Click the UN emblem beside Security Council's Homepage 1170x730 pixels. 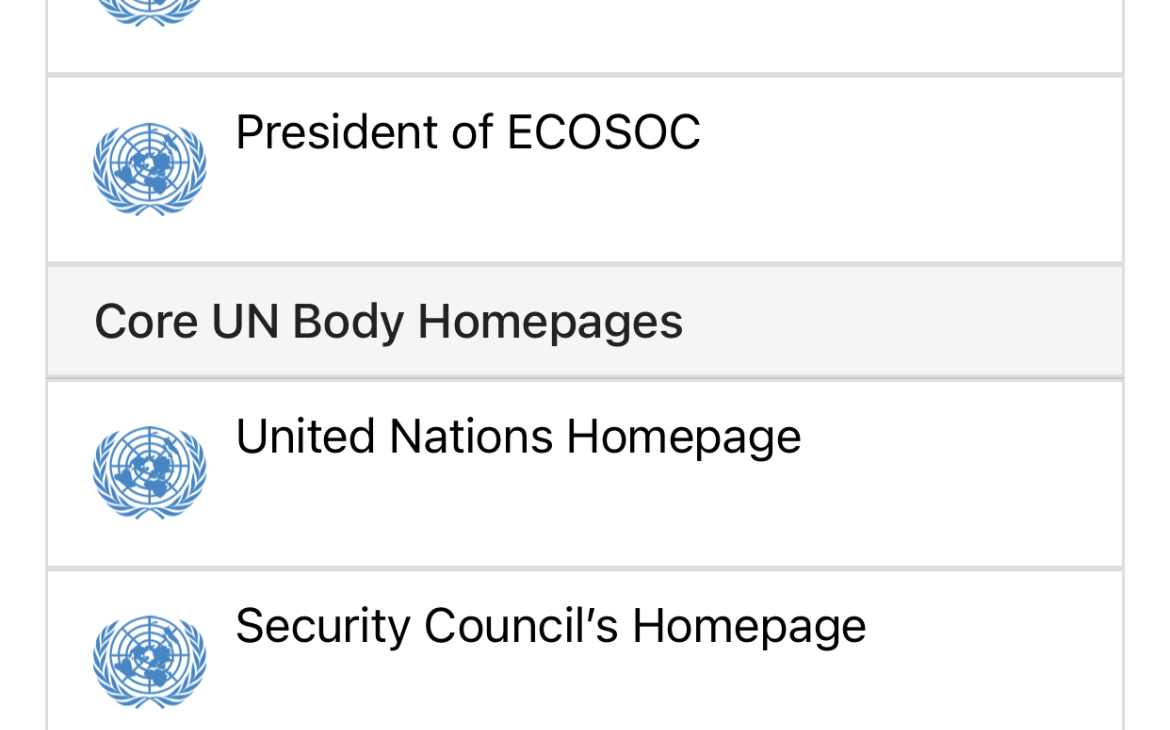coord(148,662)
